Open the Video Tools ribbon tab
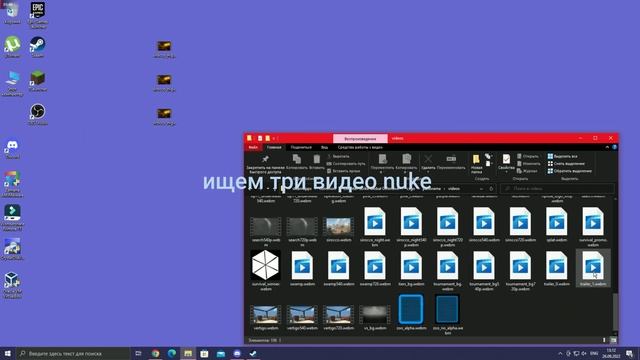Viewport: 640px width, 360px height. [x=360, y=147]
